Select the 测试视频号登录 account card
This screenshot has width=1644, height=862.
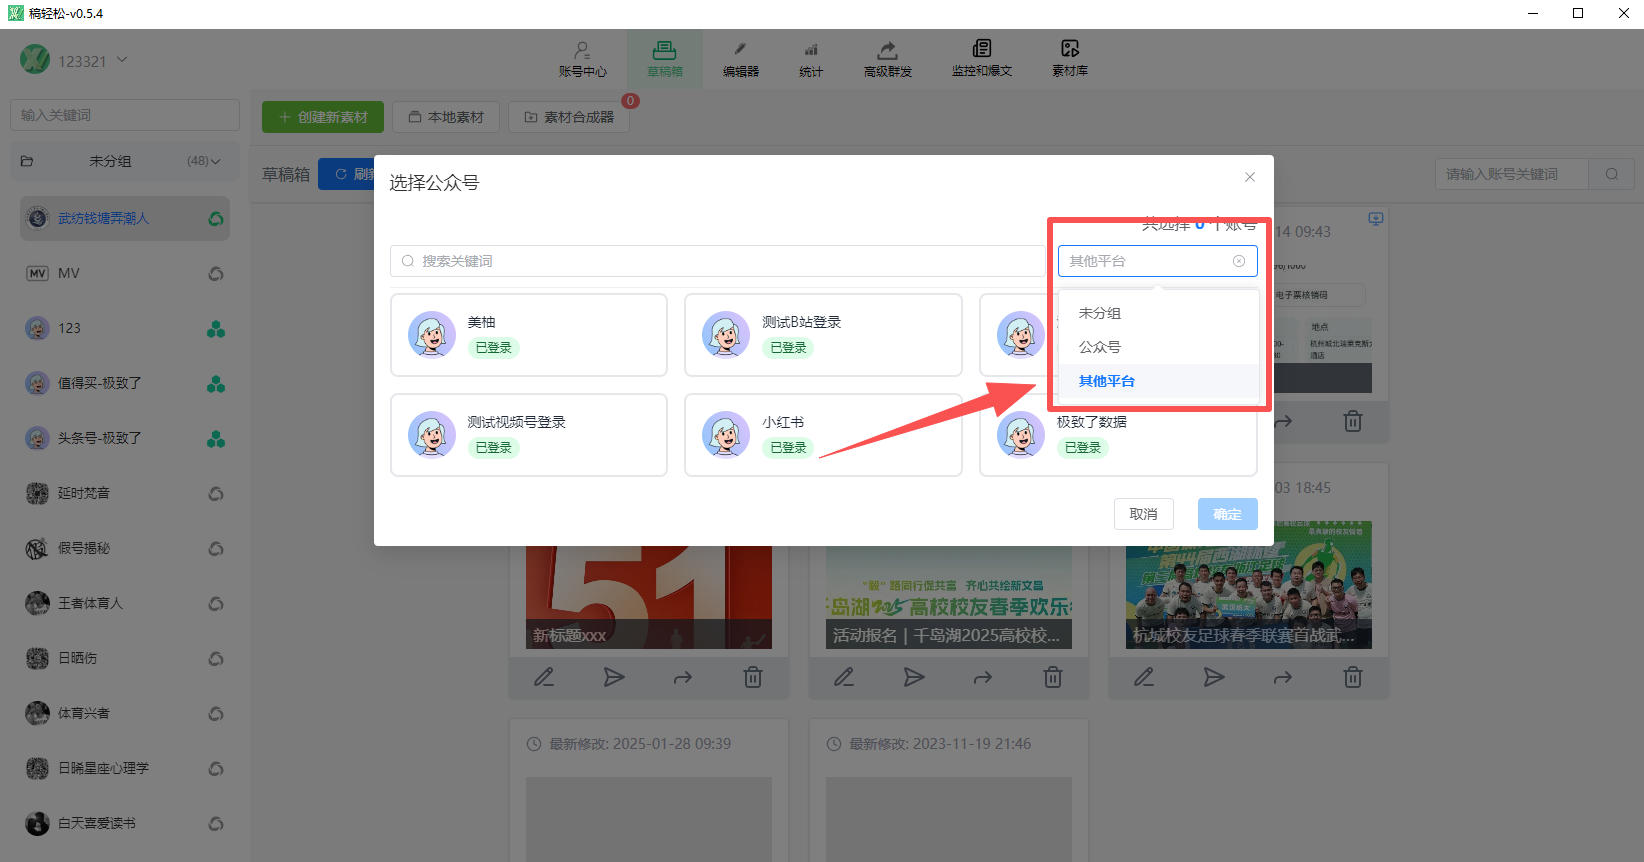point(528,435)
